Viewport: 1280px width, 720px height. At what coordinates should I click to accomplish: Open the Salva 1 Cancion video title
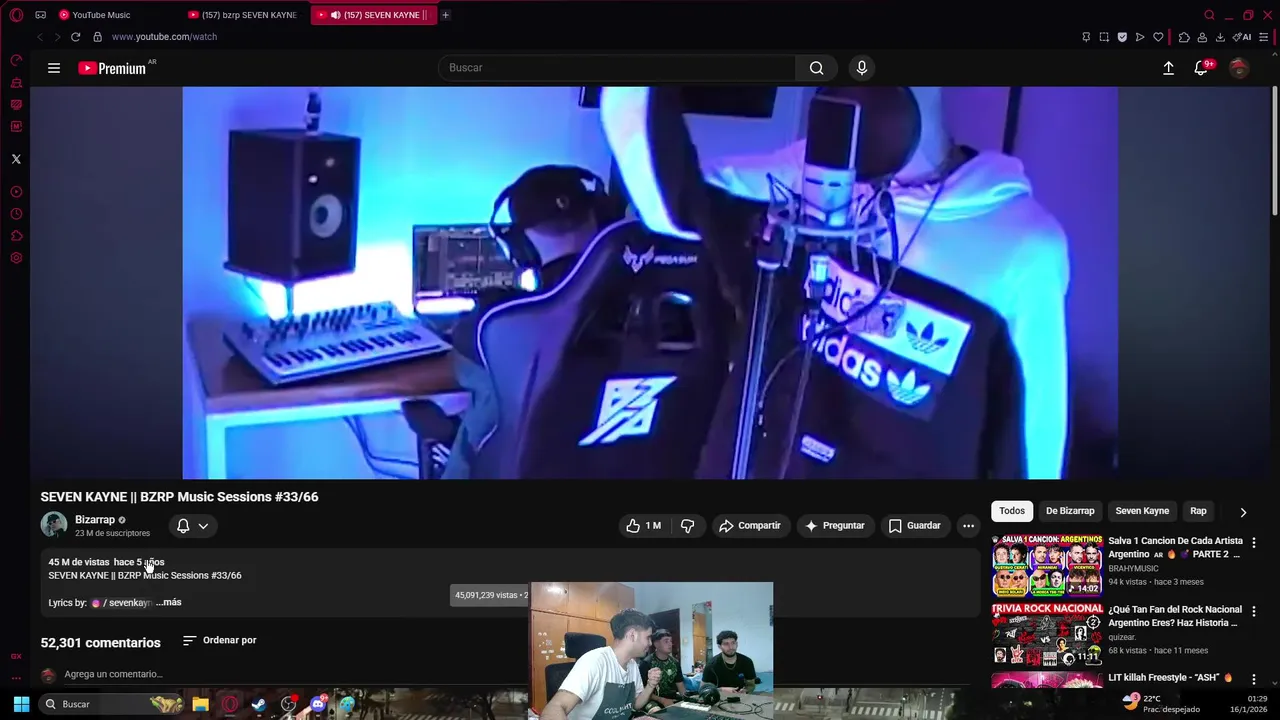click(1175, 548)
